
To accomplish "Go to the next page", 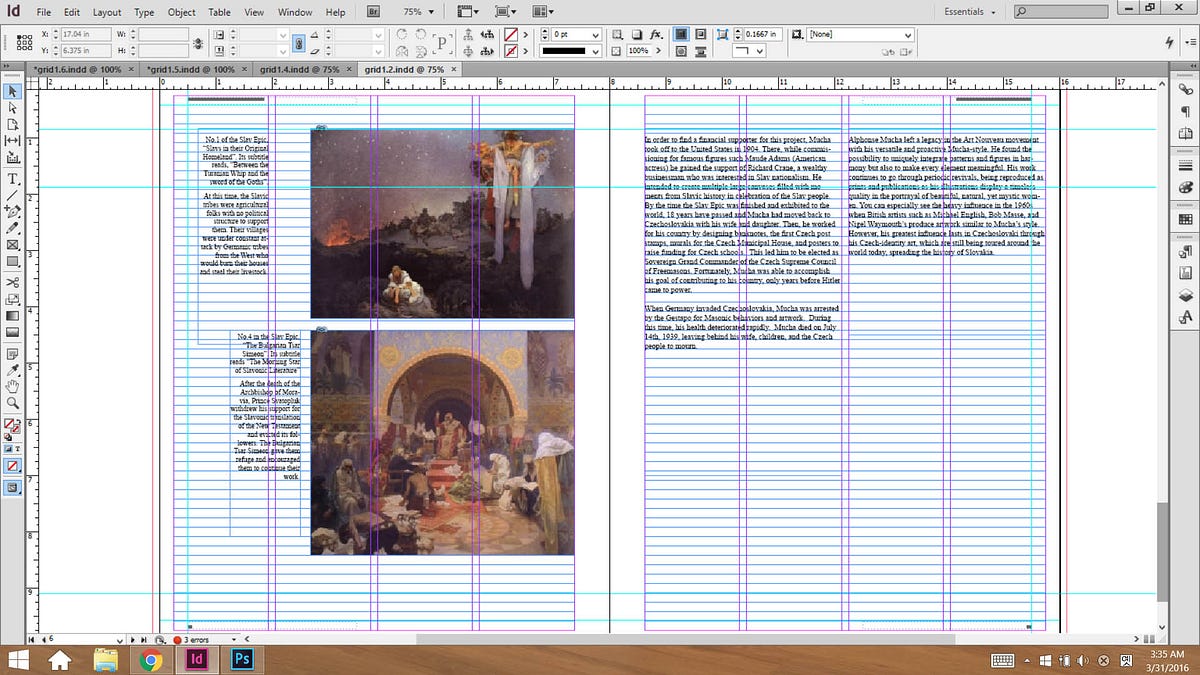I will click(x=131, y=639).
